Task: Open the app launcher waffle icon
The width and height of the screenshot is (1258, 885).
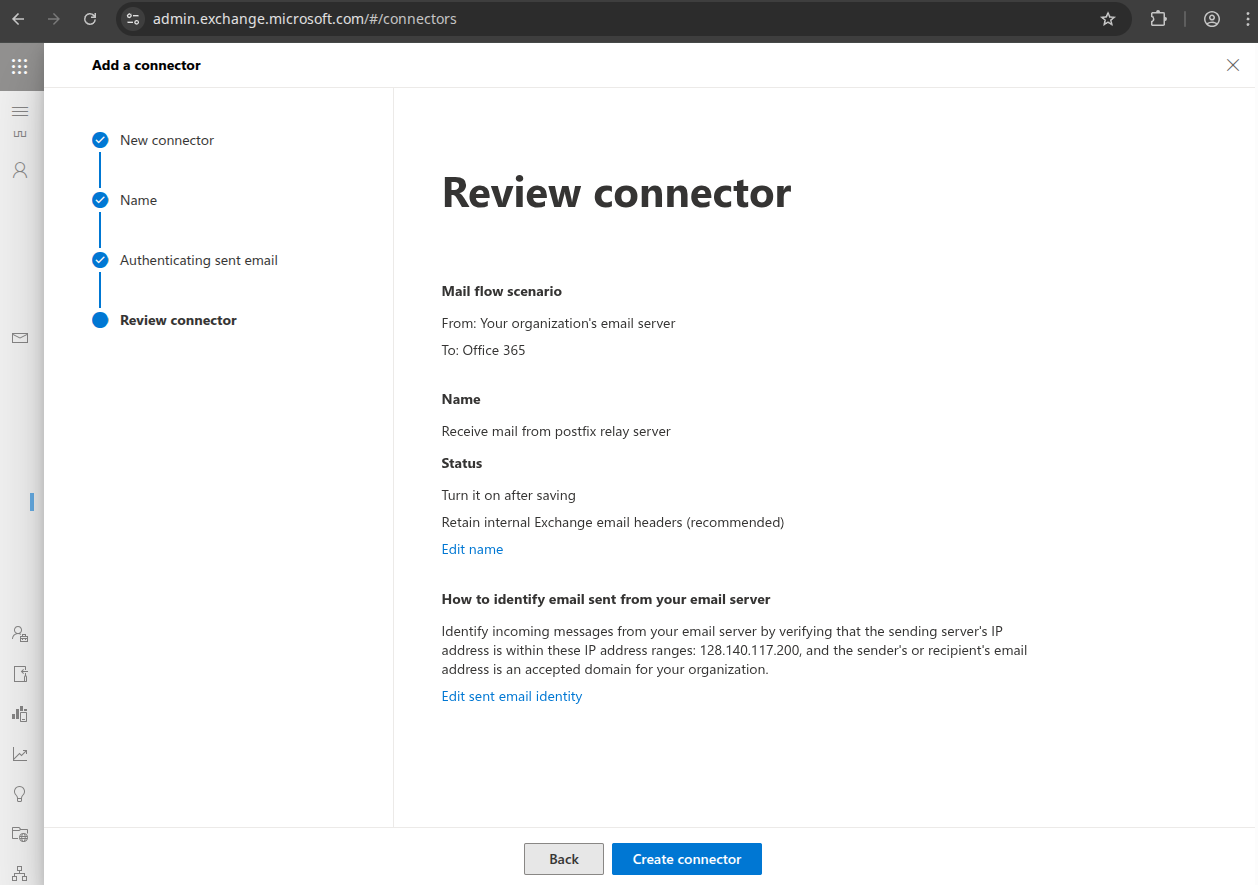Action: [x=20, y=67]
